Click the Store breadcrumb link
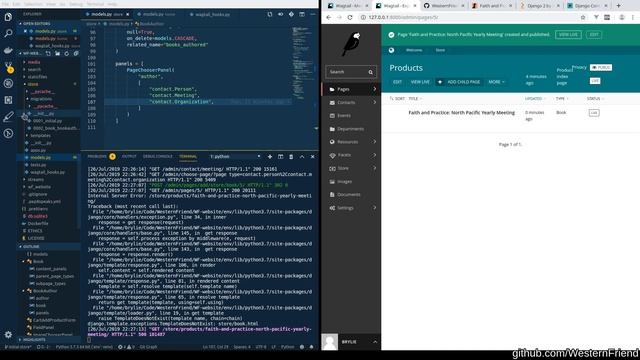The height and width of the screenshot is (360, 640). [x=440, y=50]
